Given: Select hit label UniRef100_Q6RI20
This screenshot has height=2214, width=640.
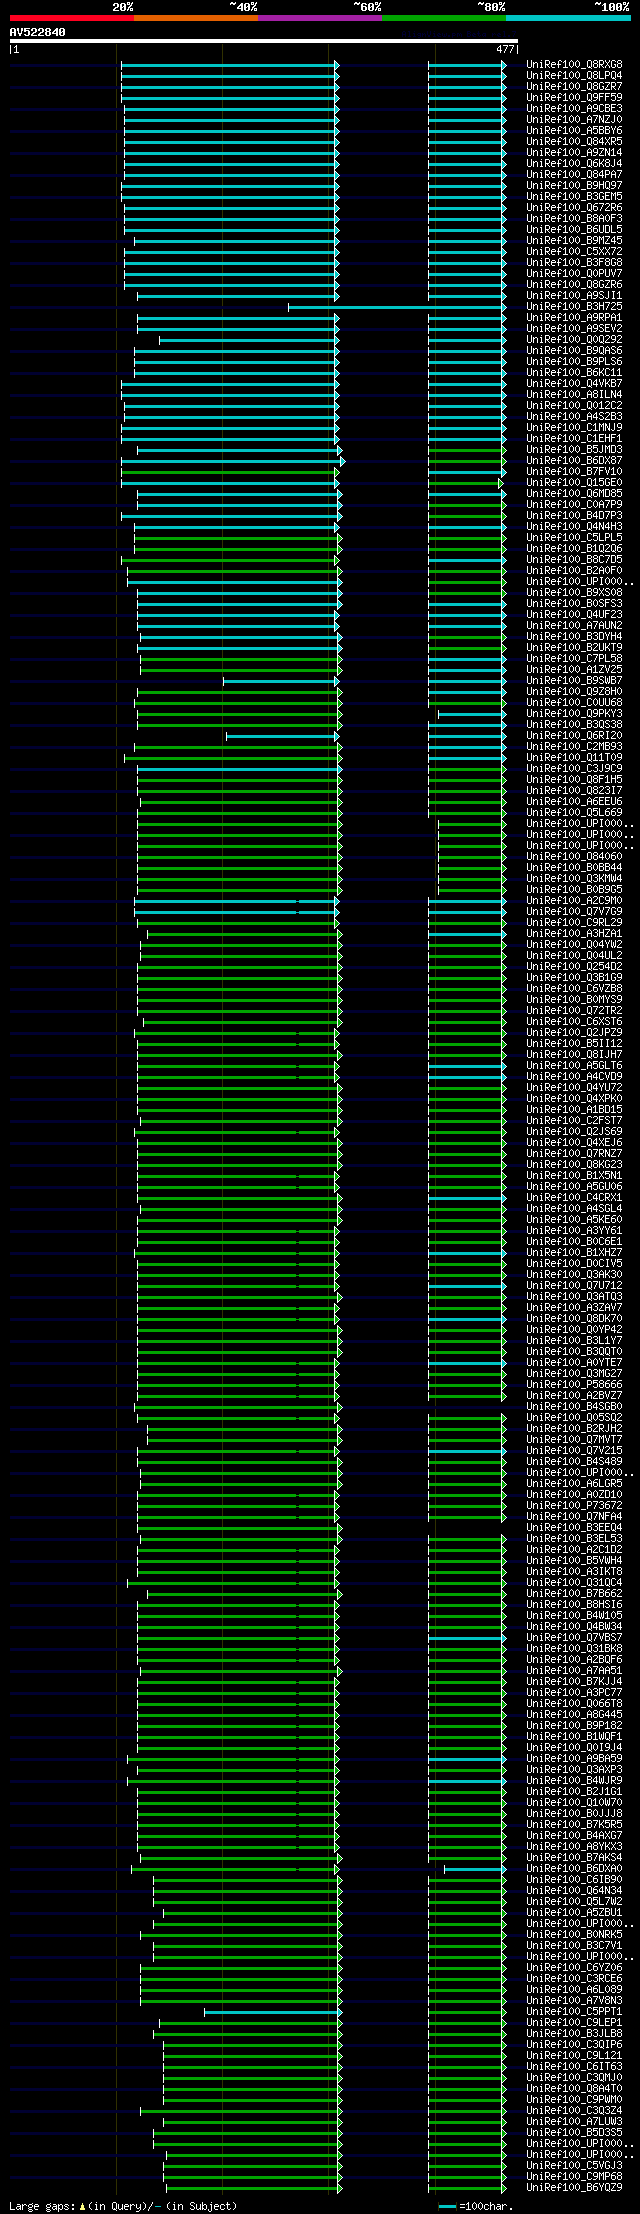Looking at the screenshot, I should coord(574,735).
